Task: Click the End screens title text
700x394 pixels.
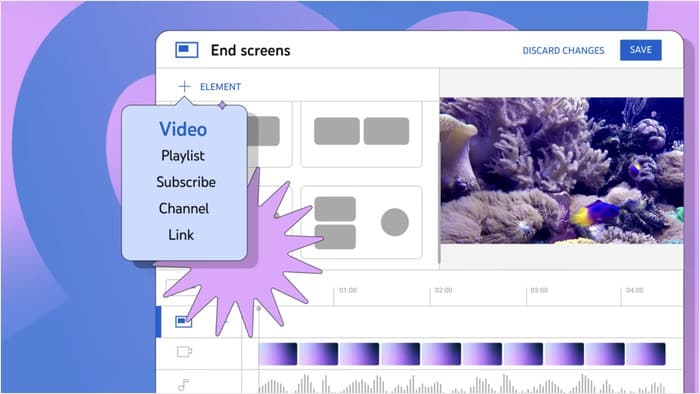Action: [x=250, y=50]
